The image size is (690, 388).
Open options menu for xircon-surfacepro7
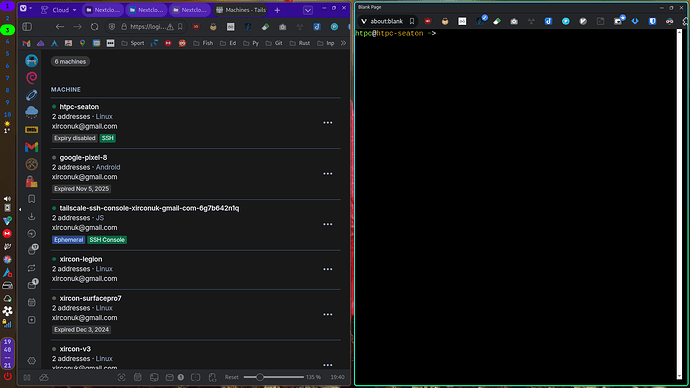(x=328, y=315)
